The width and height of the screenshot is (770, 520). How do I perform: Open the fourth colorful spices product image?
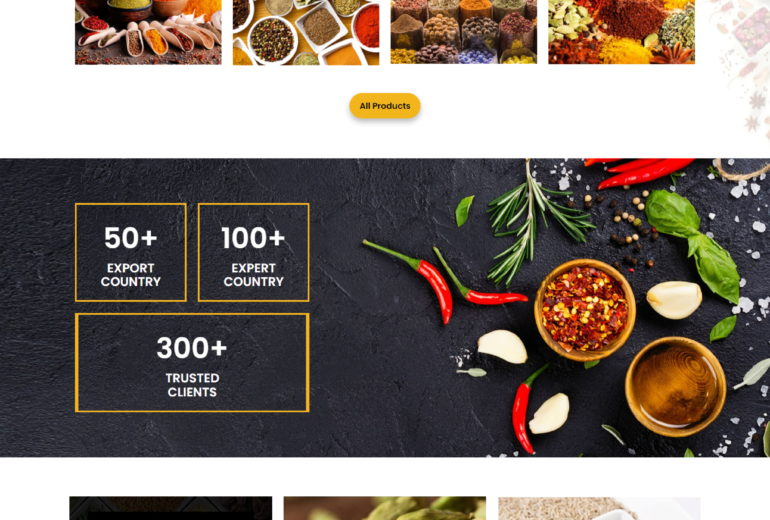pyautogui.click(x=621, y=31)
